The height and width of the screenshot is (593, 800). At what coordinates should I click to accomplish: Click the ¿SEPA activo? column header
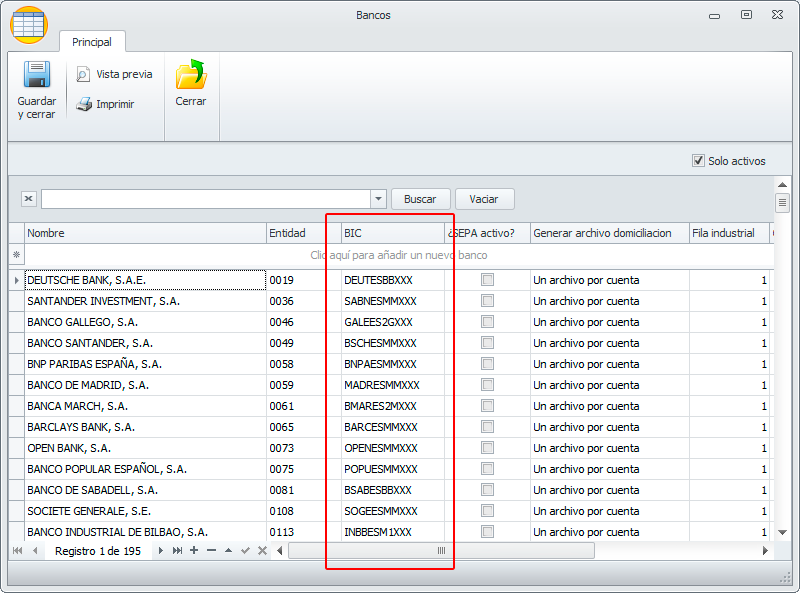point(487,233)
